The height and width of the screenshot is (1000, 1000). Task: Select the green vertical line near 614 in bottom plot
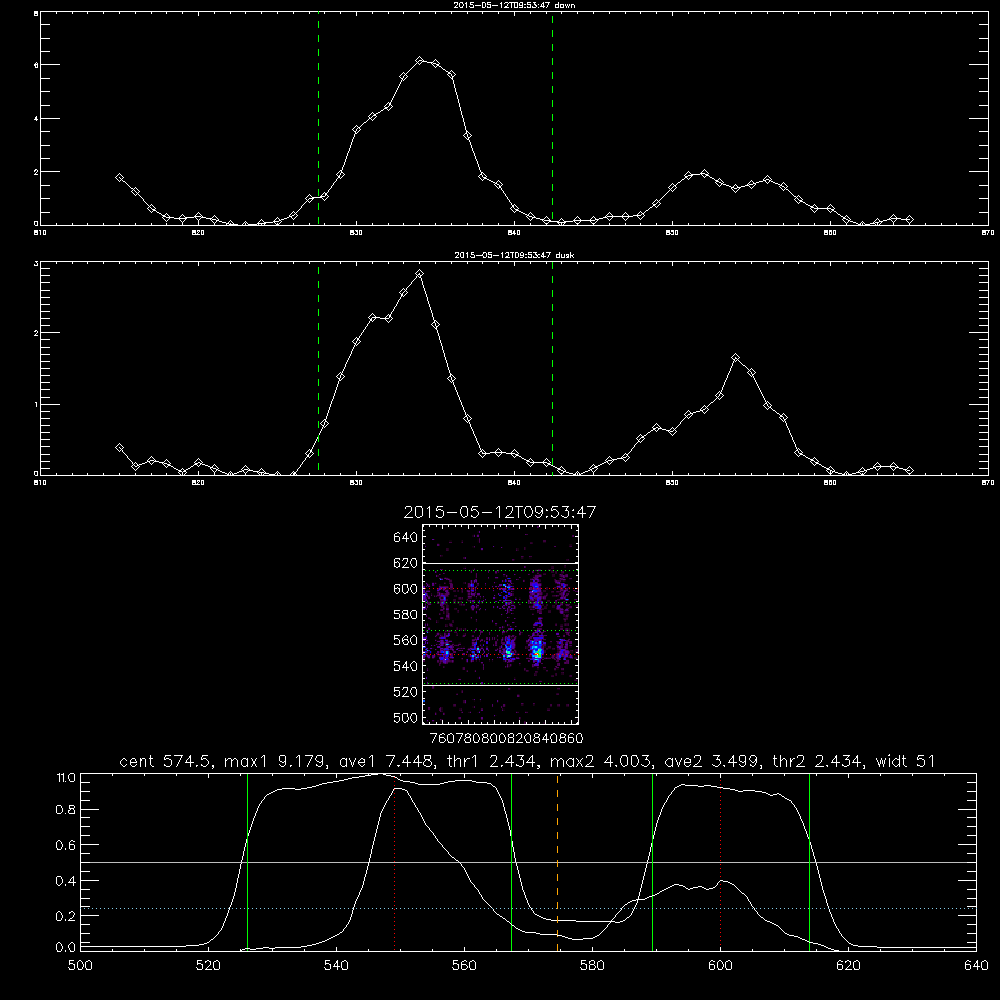tap(809, 862)
